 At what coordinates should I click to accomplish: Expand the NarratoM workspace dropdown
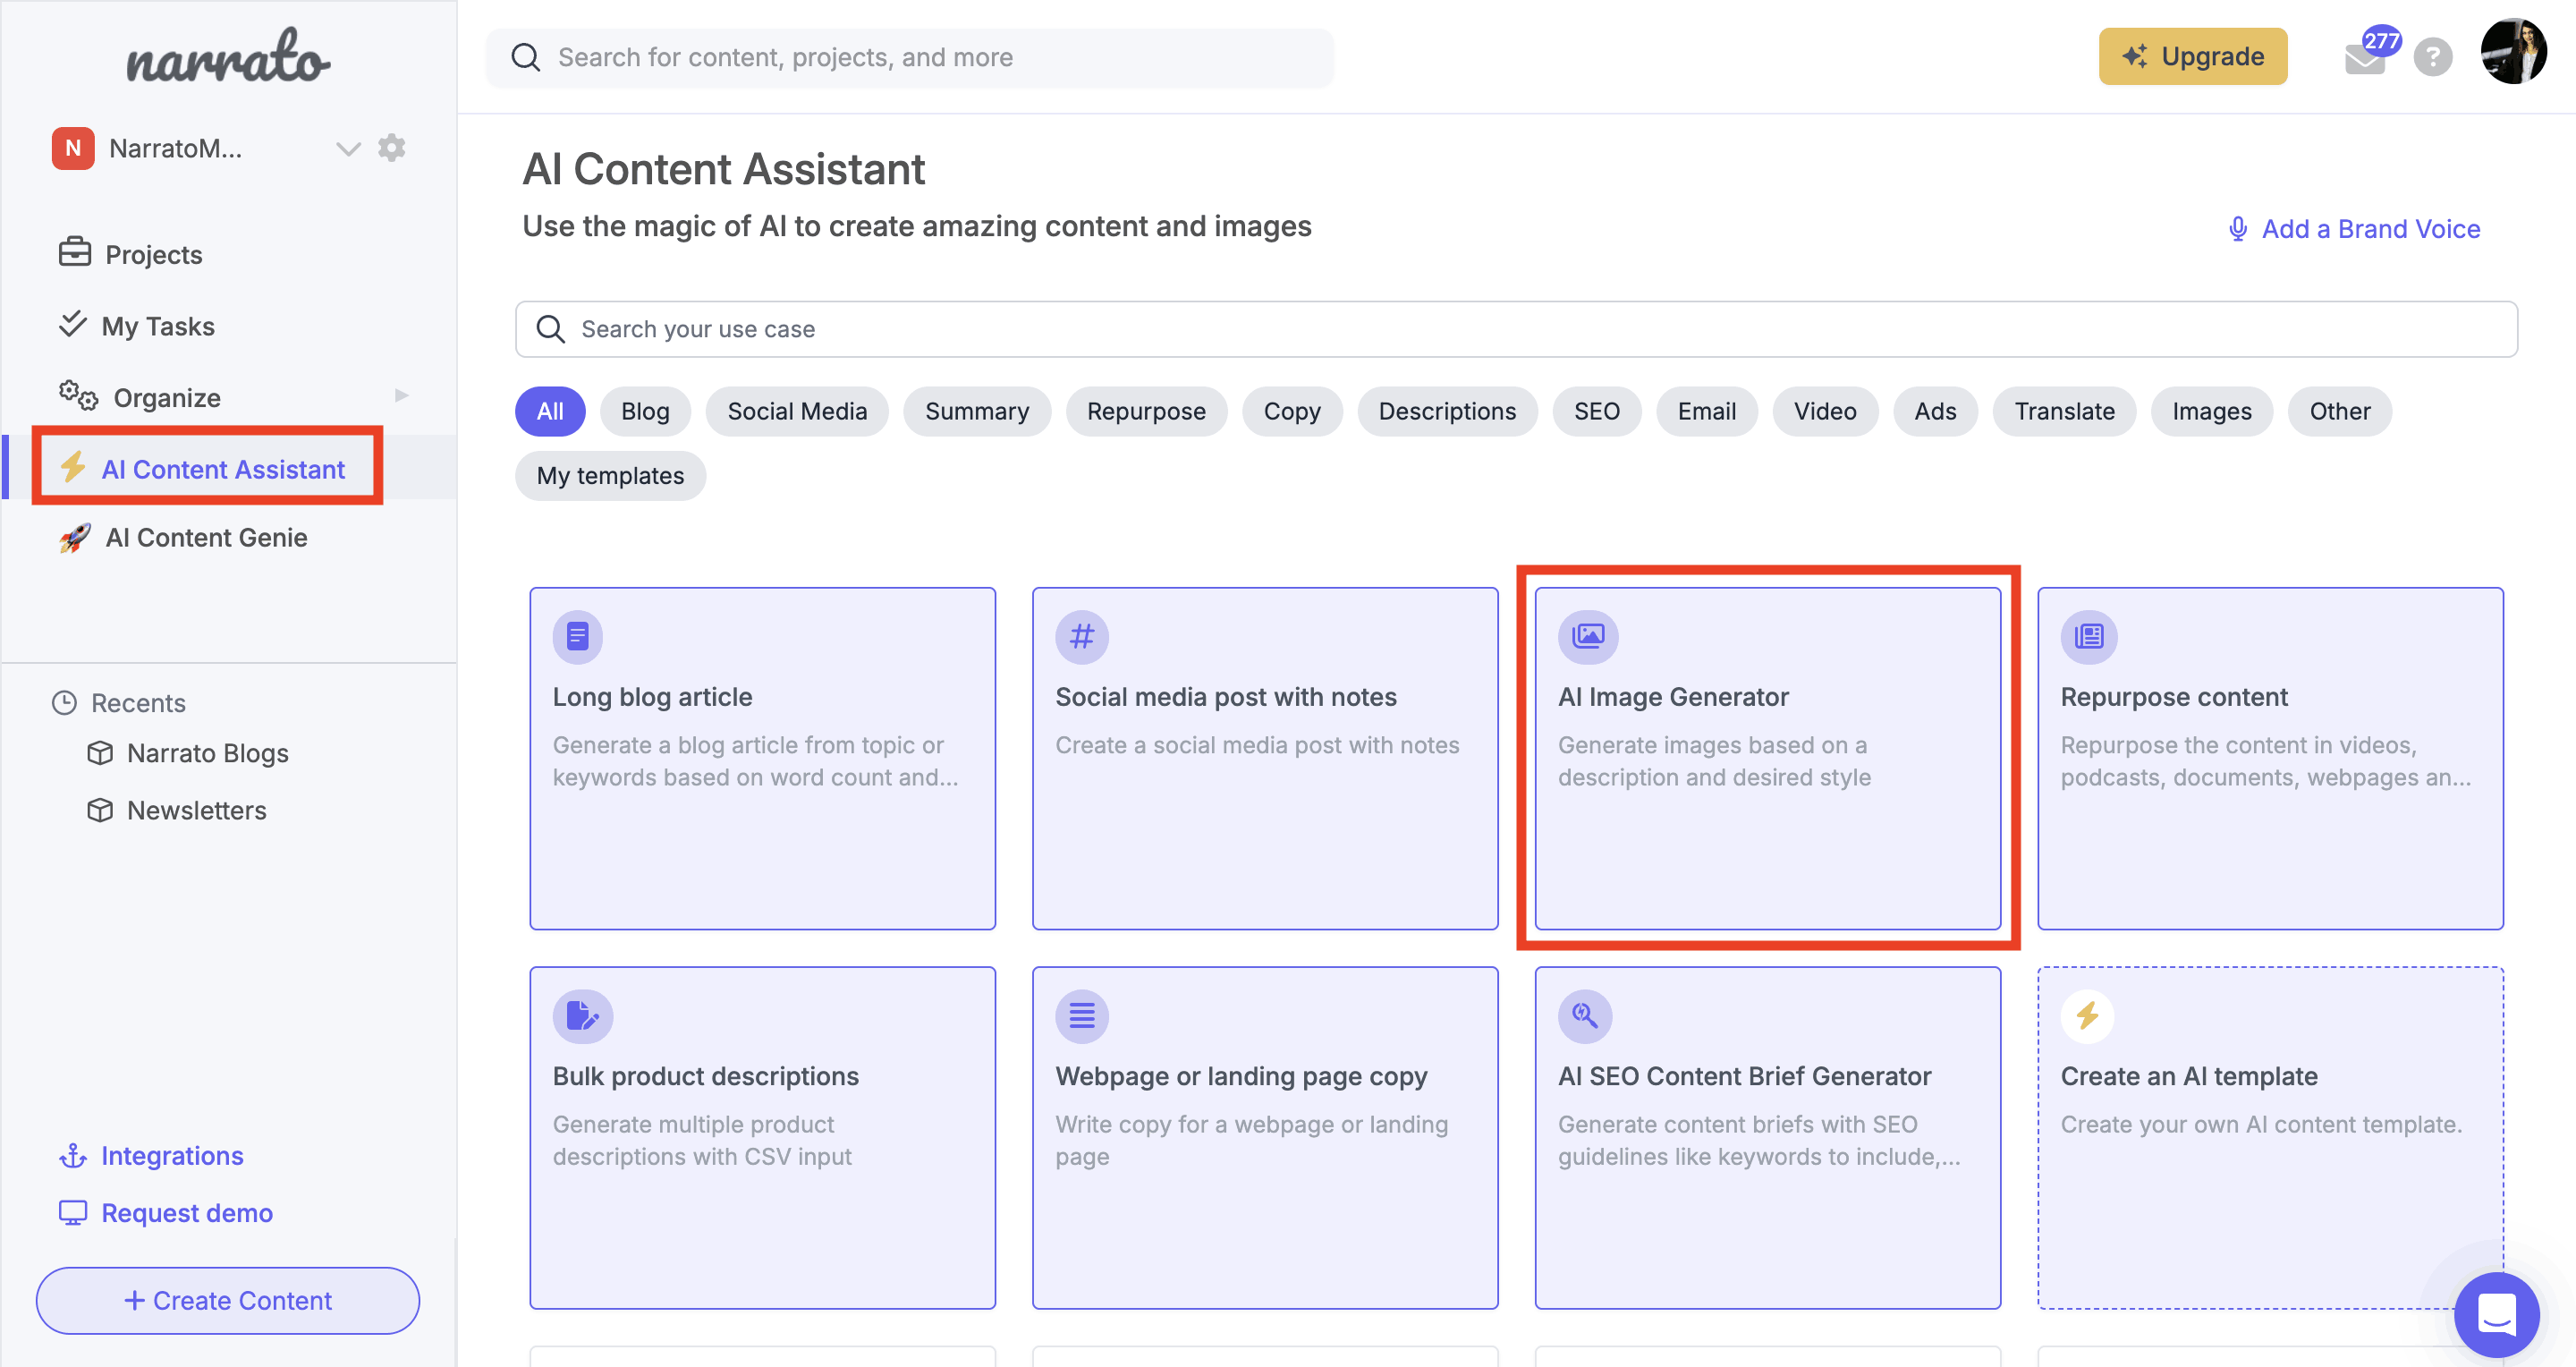pyautogui.click(x=347, y=149)
